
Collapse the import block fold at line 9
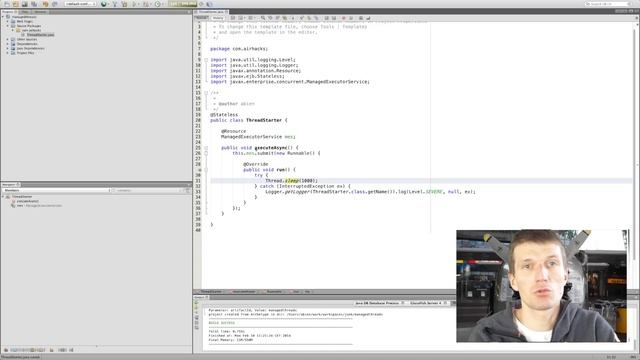[x=206, y=60]
